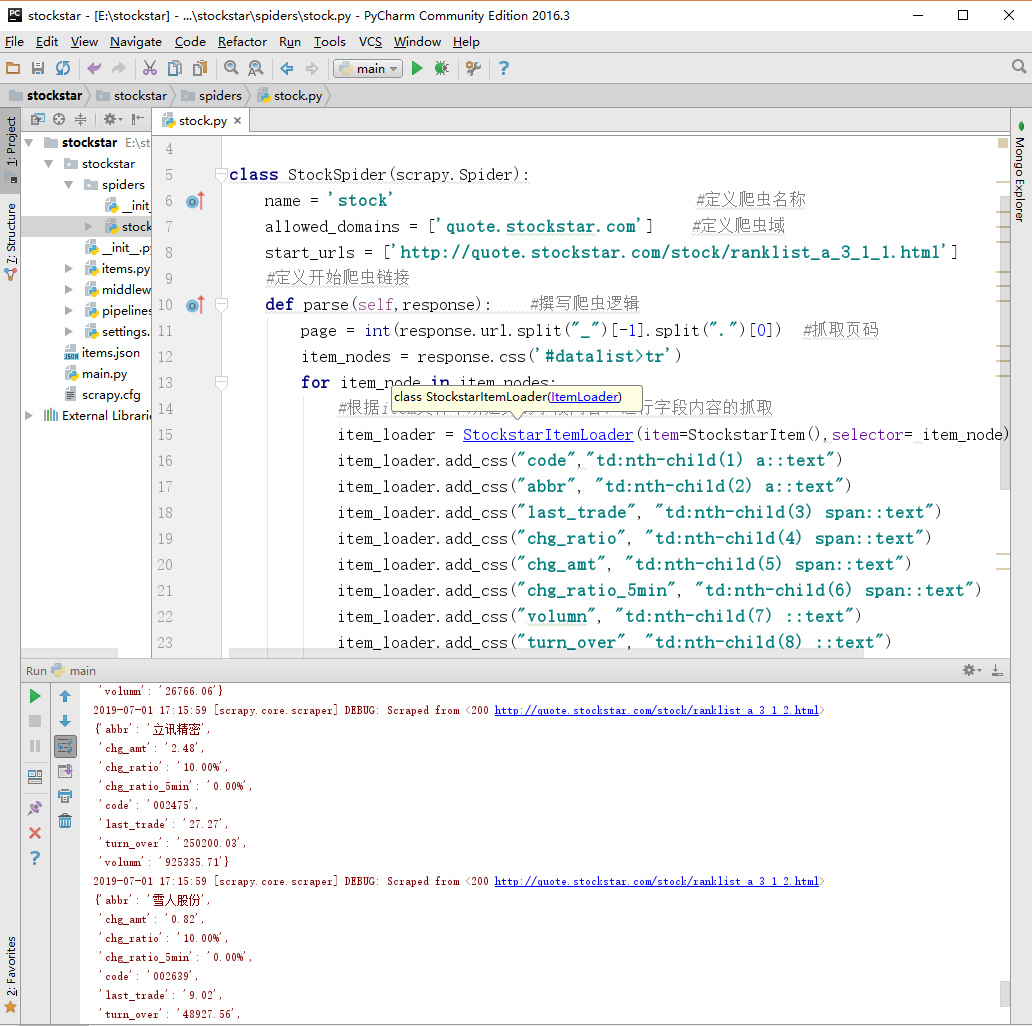Click the ItemLoader link in tooltip

(584, 397)
